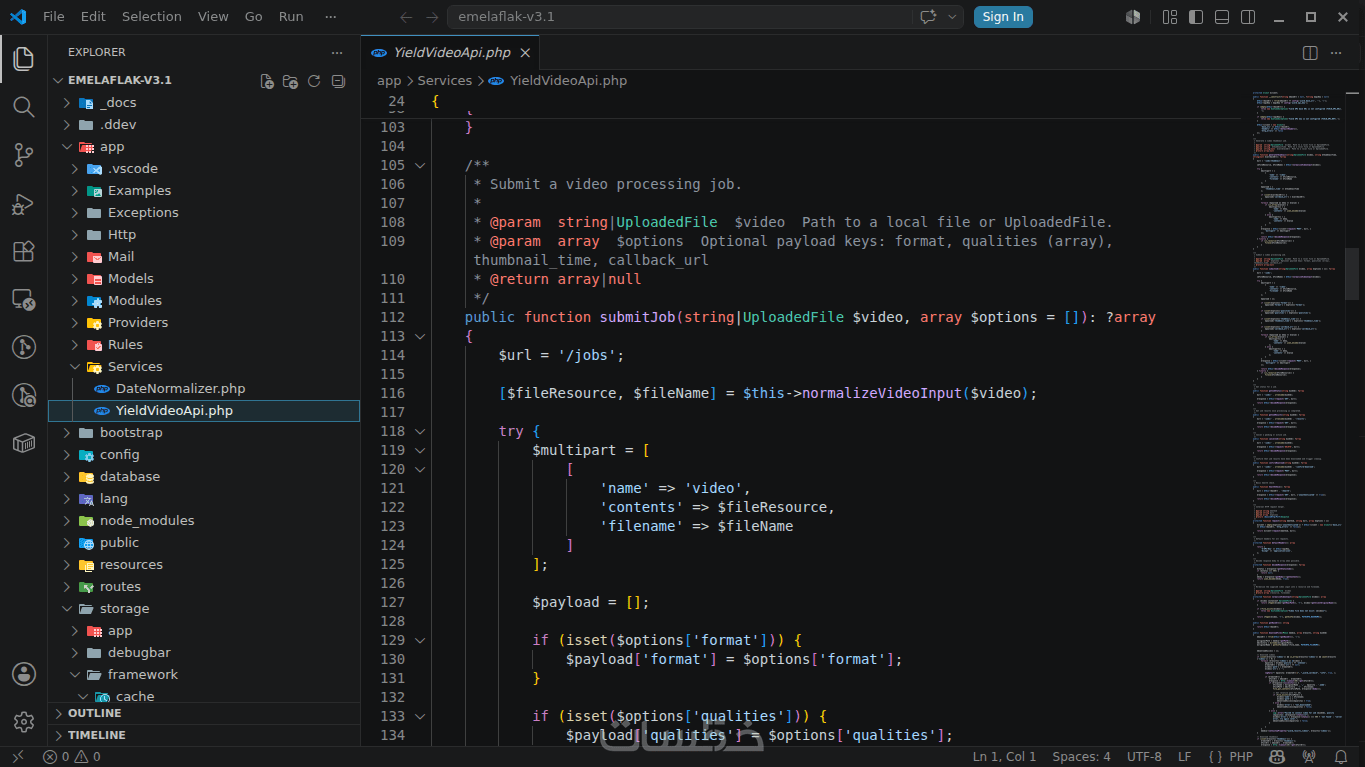1365x767 pixels.
Task: Click the VS Code logo in title bar
Action: point(17,17)
